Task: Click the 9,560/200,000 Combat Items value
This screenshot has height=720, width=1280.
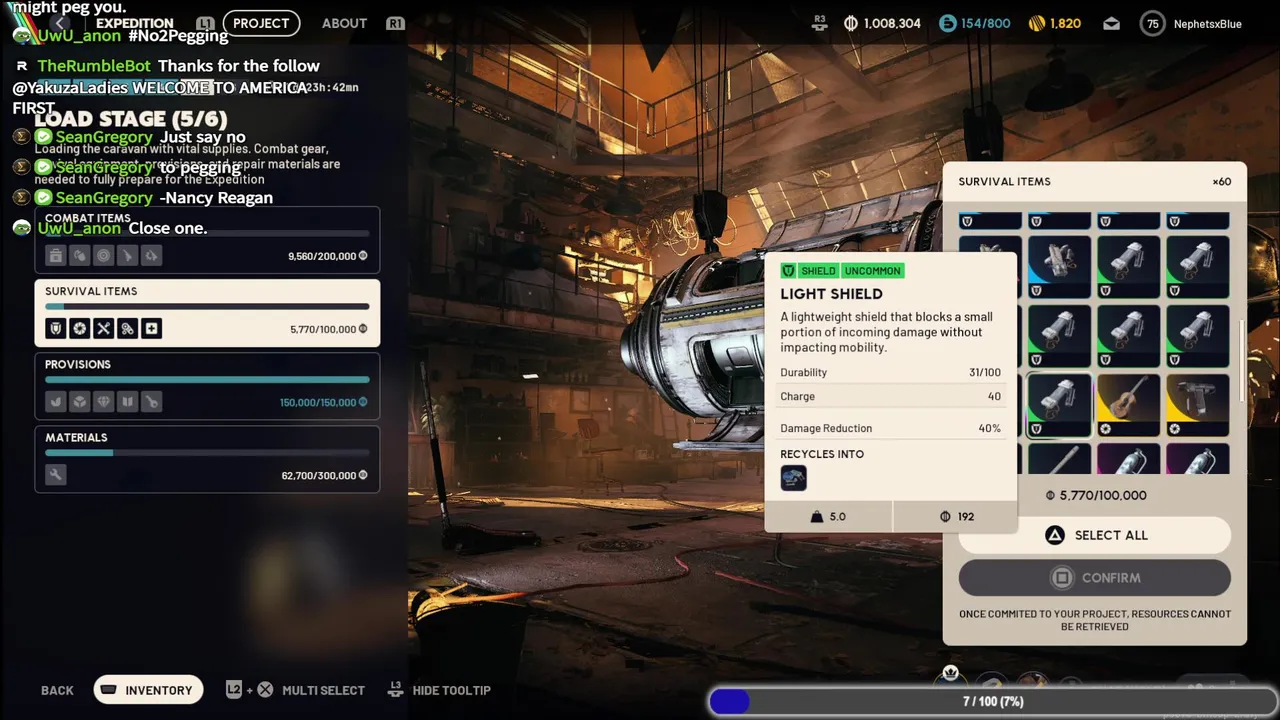Action: pos(322,256)
